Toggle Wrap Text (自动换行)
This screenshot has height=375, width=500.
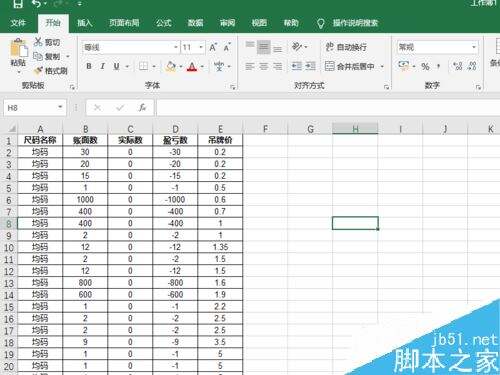click(346, 47)
